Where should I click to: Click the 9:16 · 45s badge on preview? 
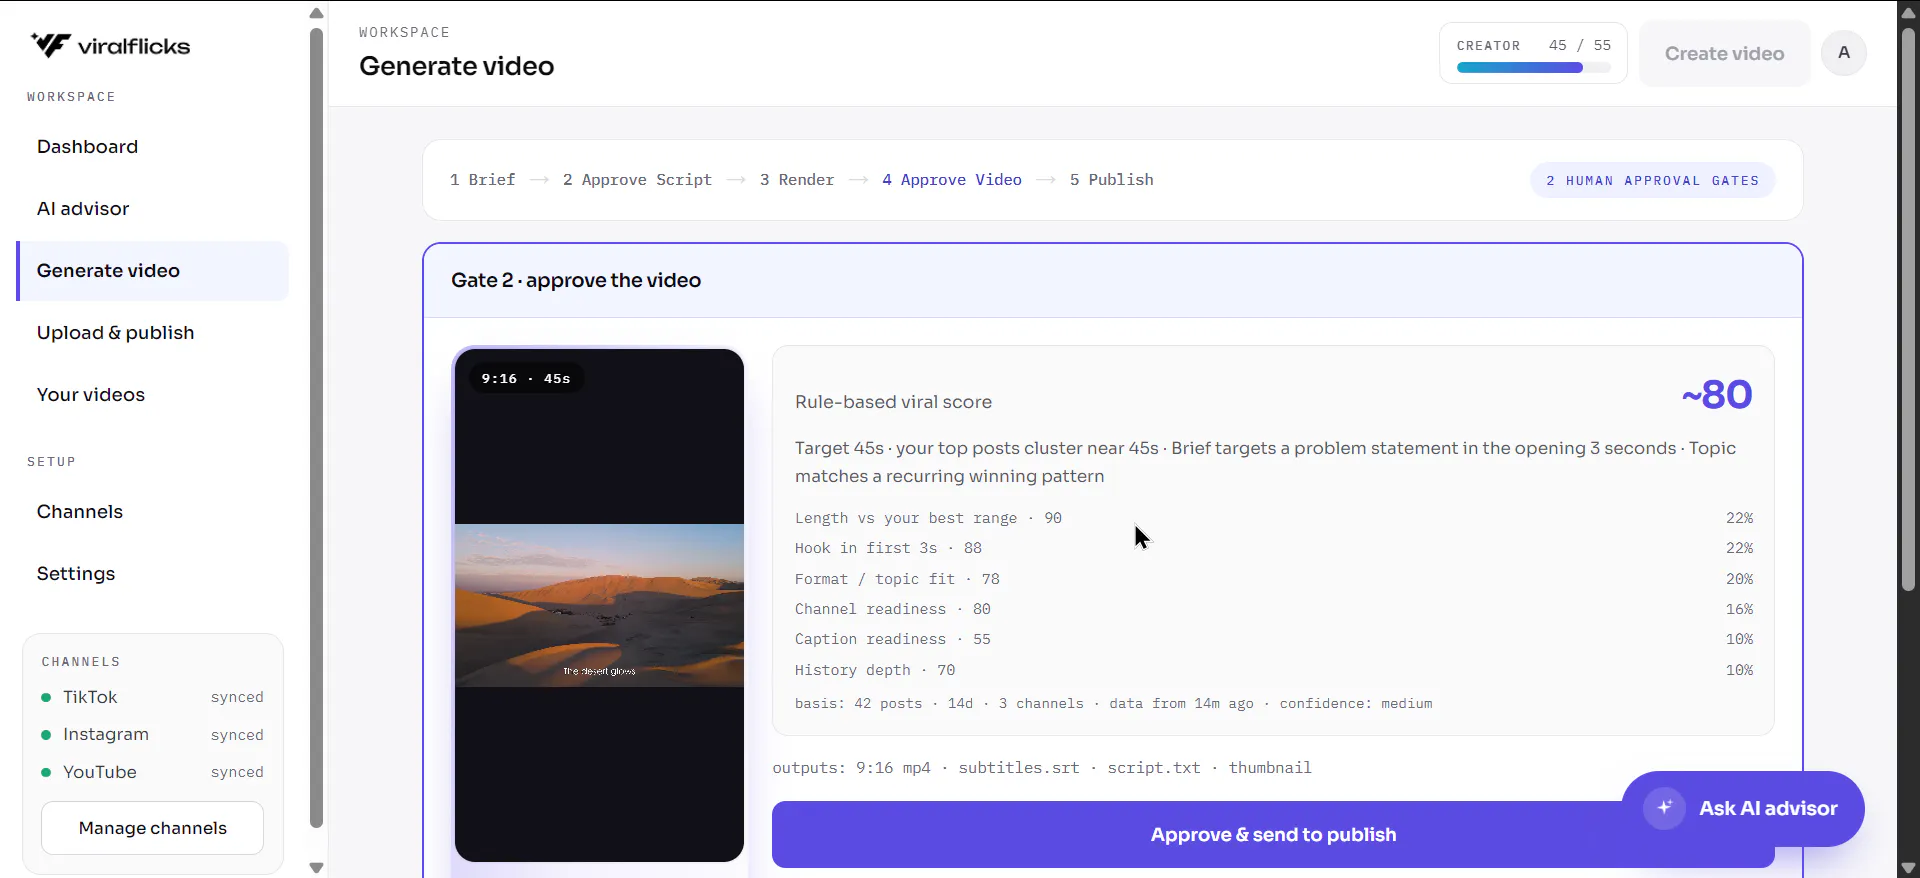526,379
